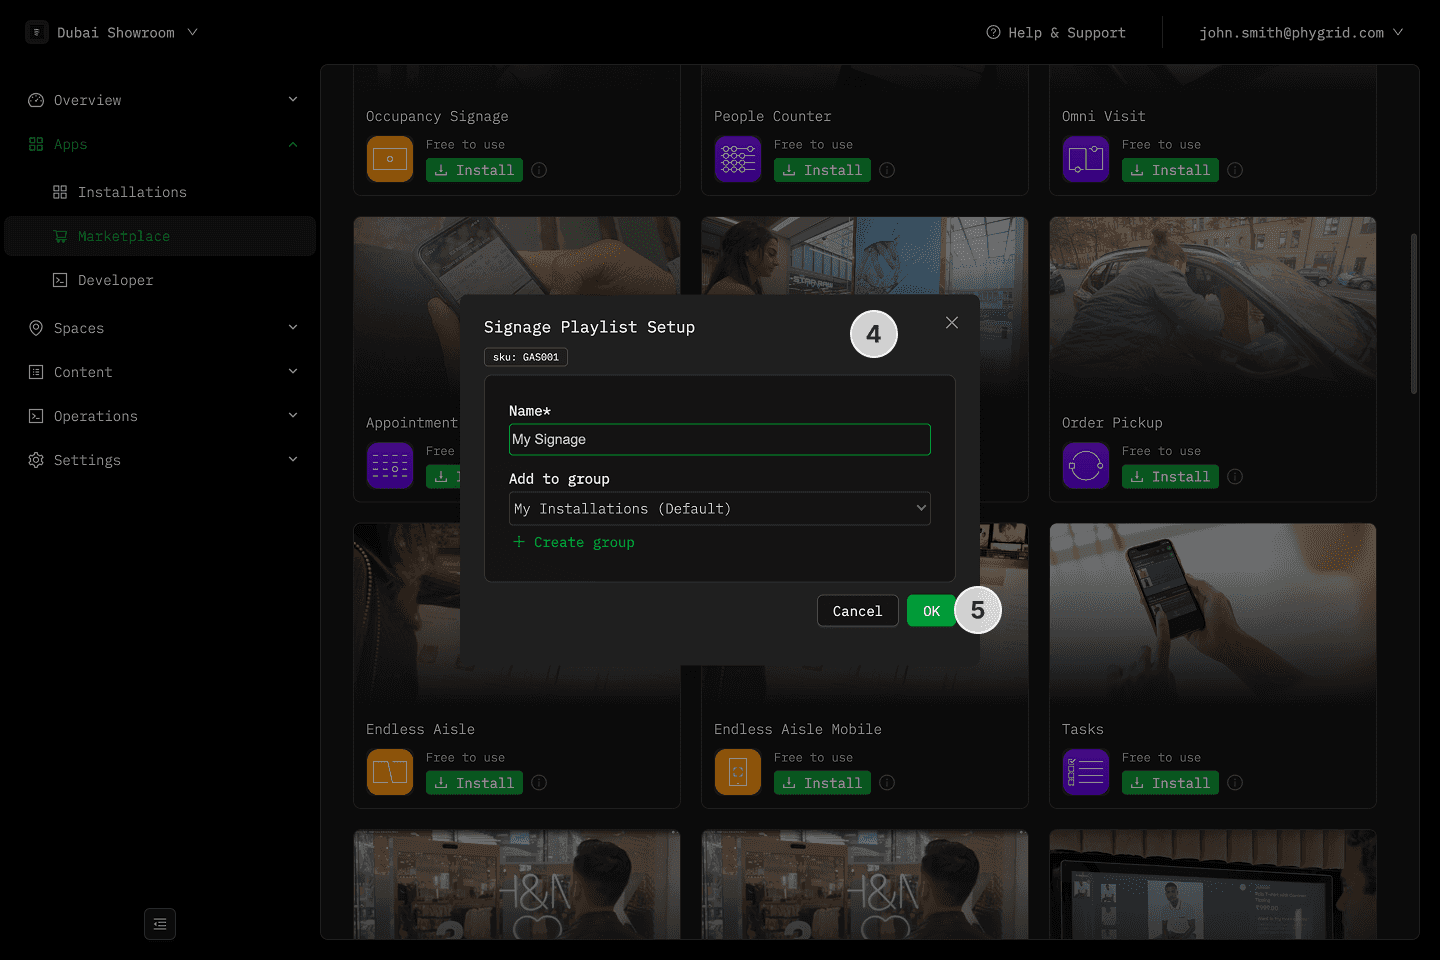Image resolution: width=1440 pixels, height=960 pixels.
Task: Collapse the Apps section in sidebar
Action: tap(293, 144)
